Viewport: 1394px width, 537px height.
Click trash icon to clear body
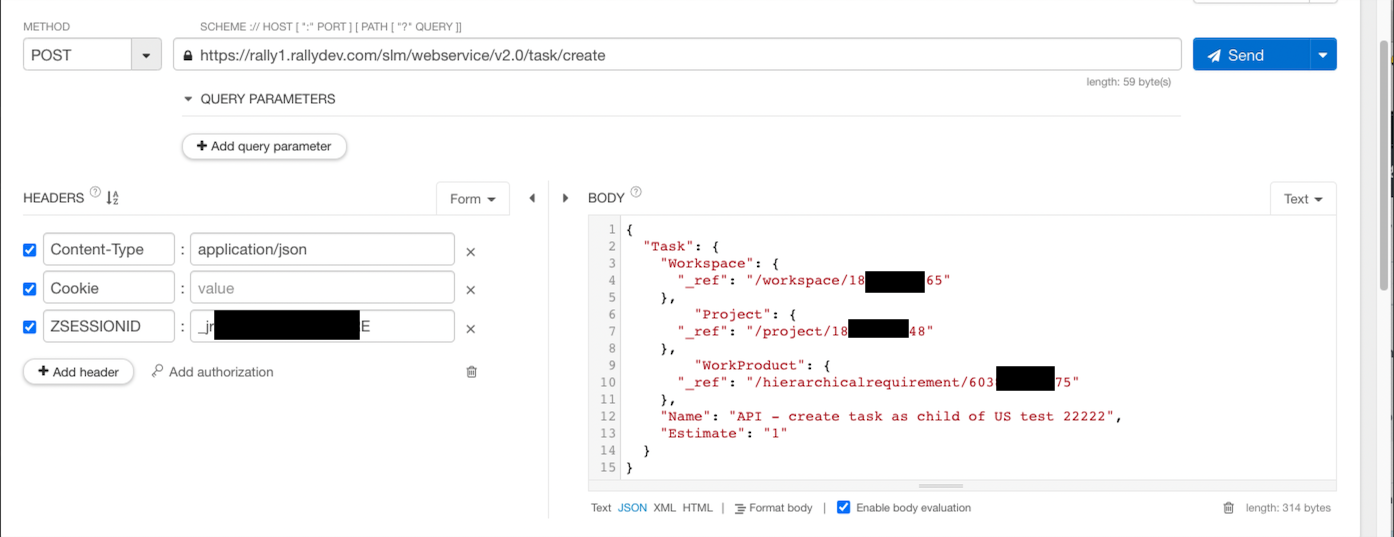point(1228,508)
